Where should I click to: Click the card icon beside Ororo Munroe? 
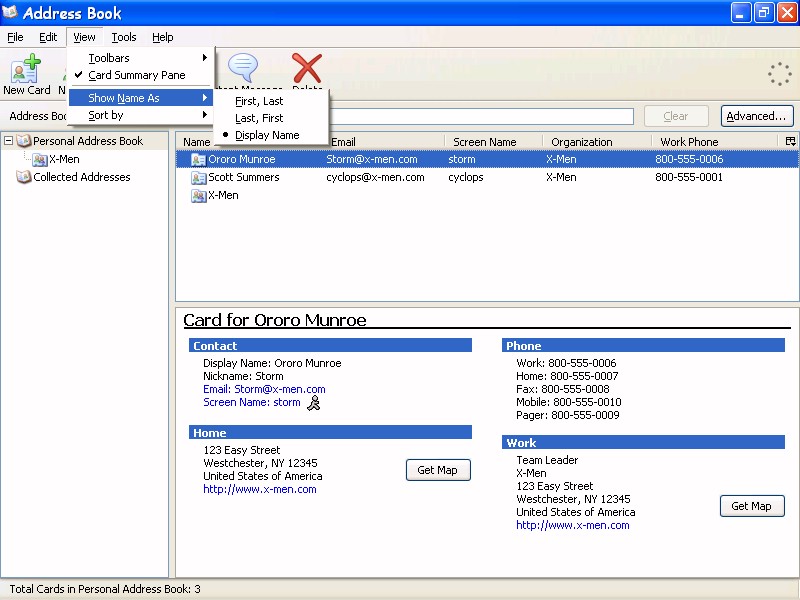198,160
